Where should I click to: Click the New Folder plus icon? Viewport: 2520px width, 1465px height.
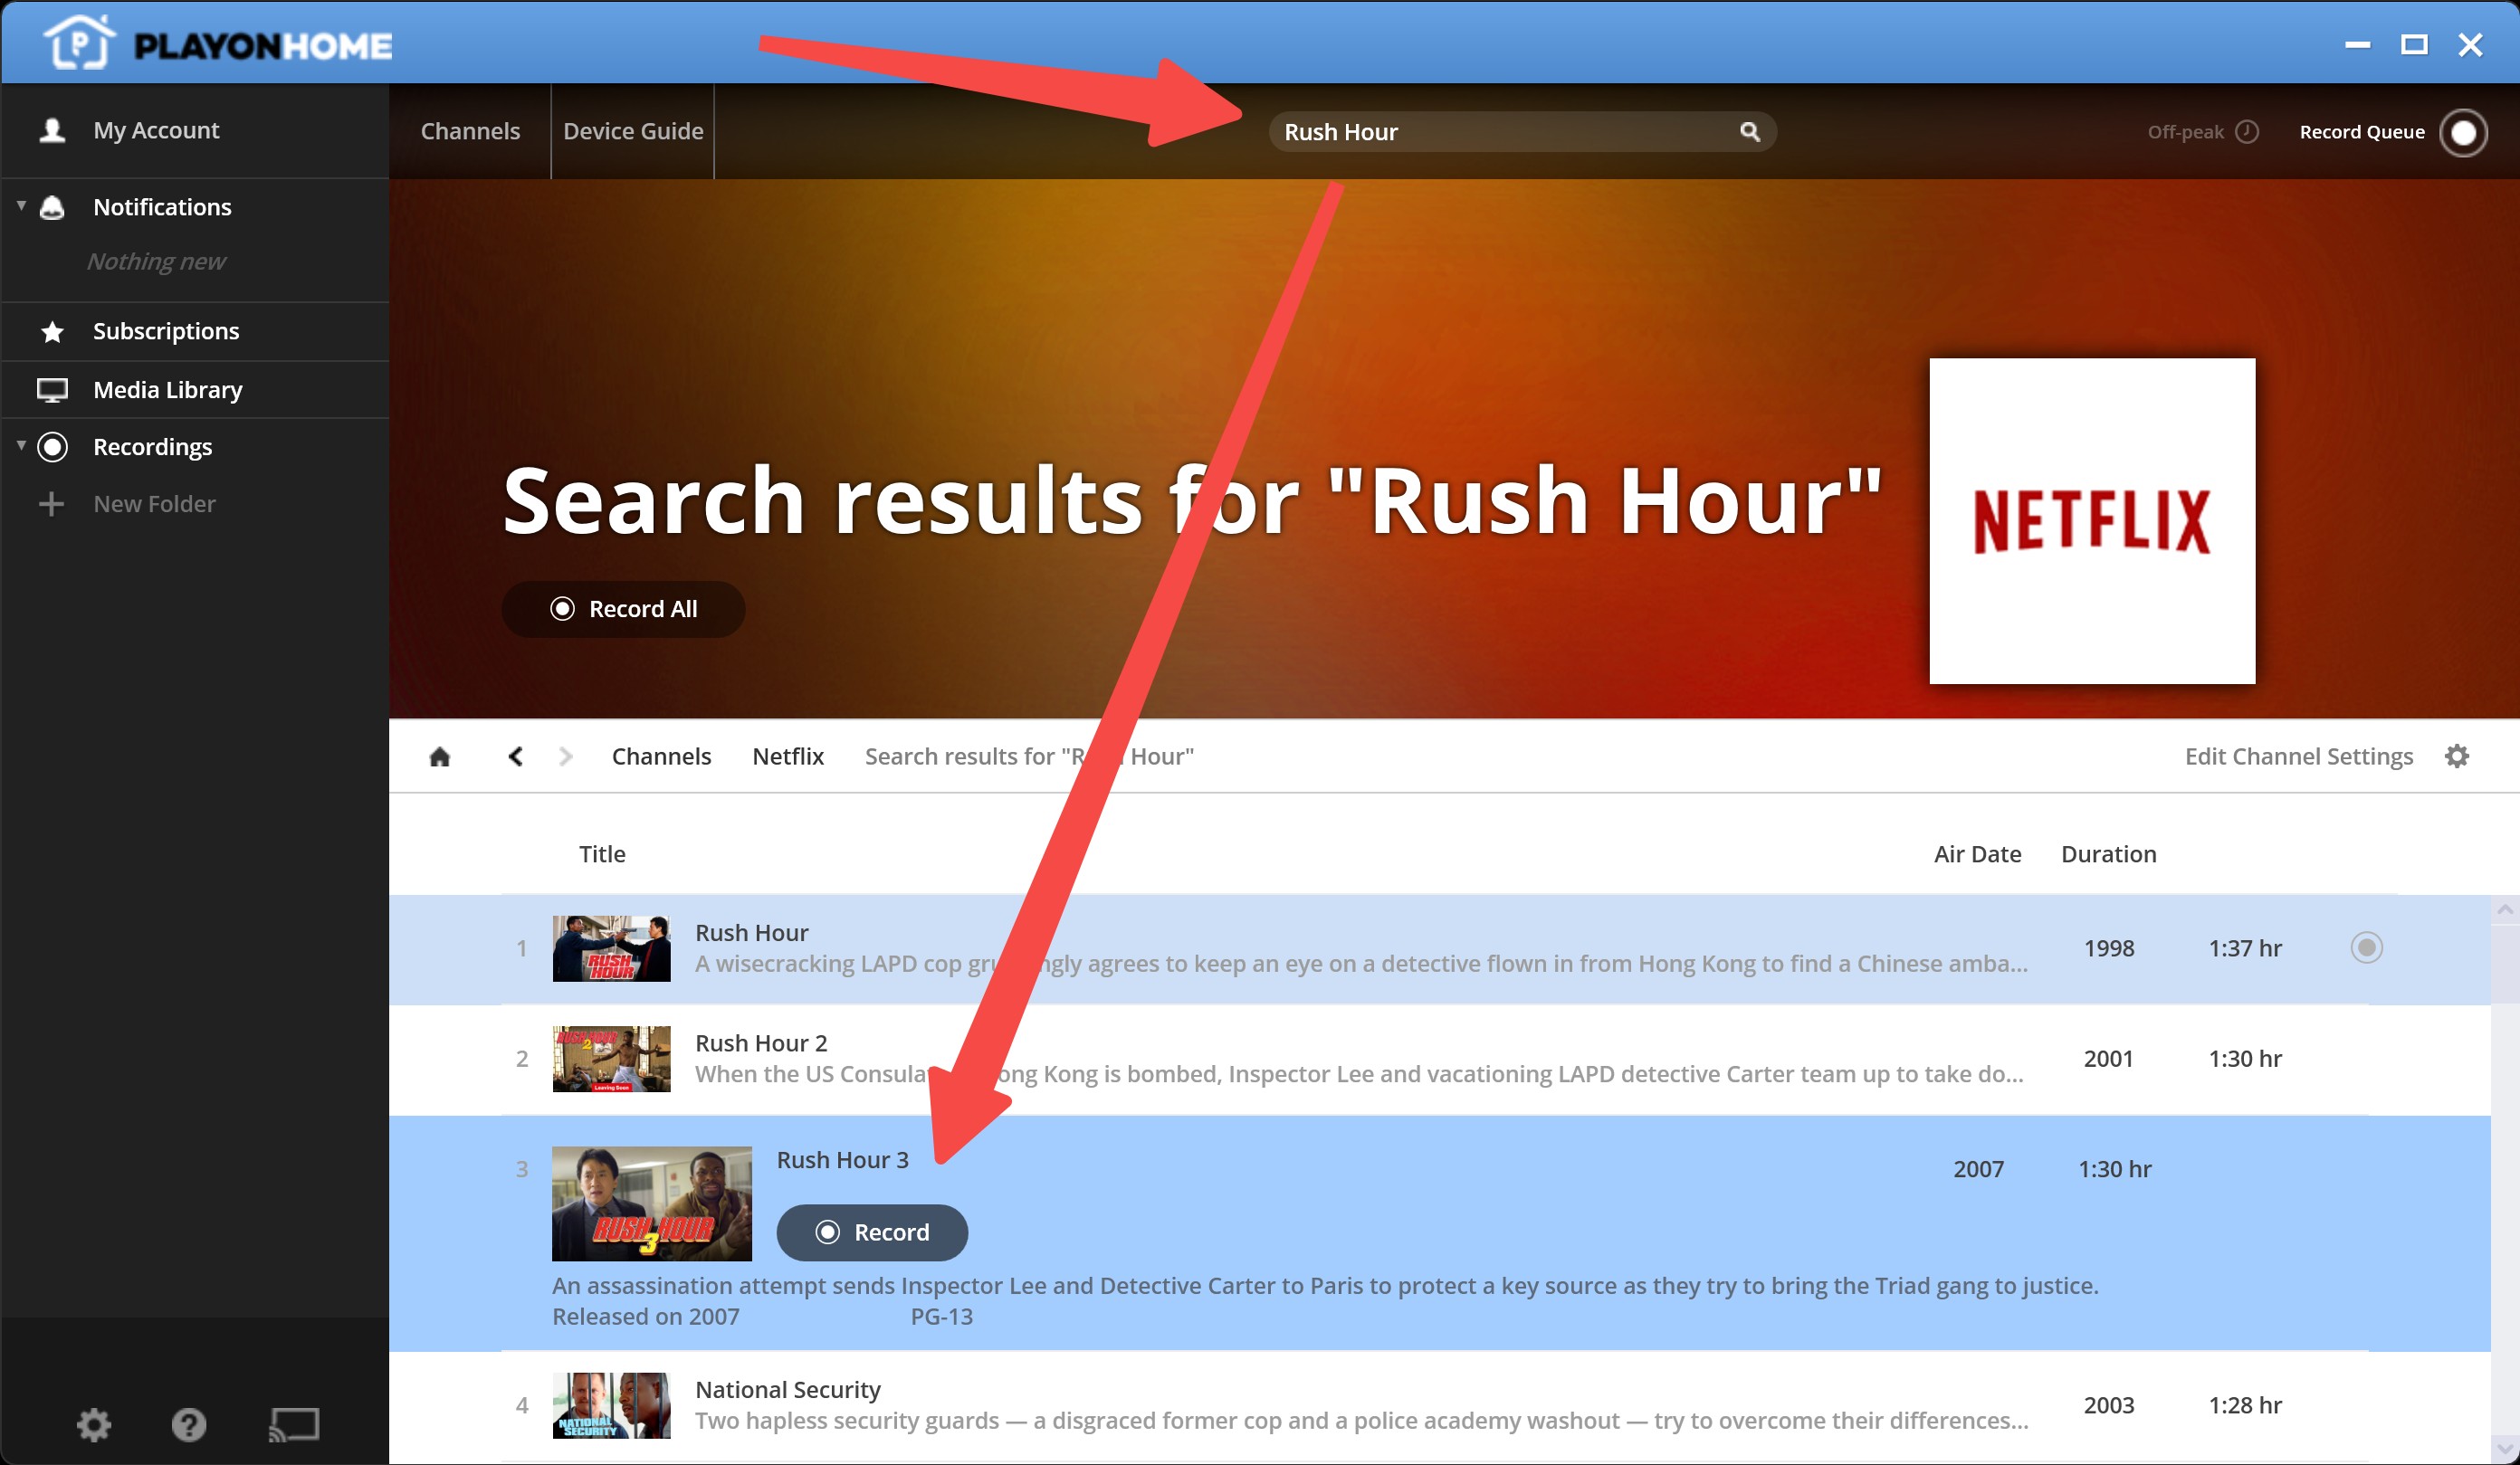tap(51, 503)
